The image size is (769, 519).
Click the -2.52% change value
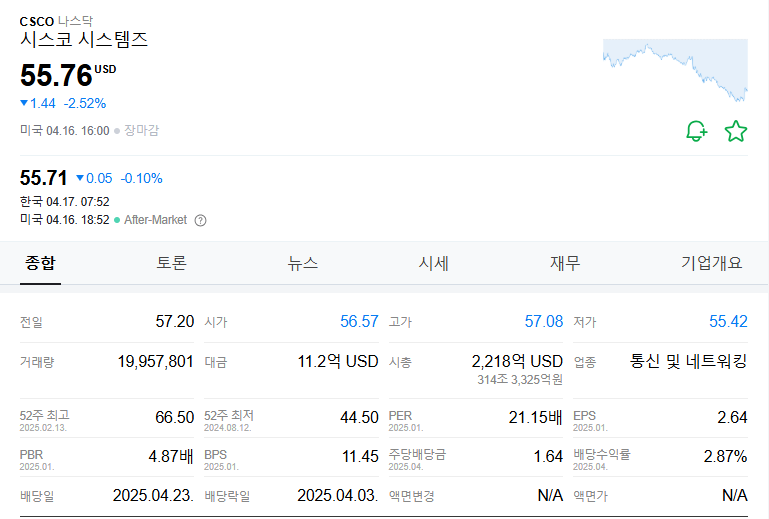[85, 104]
